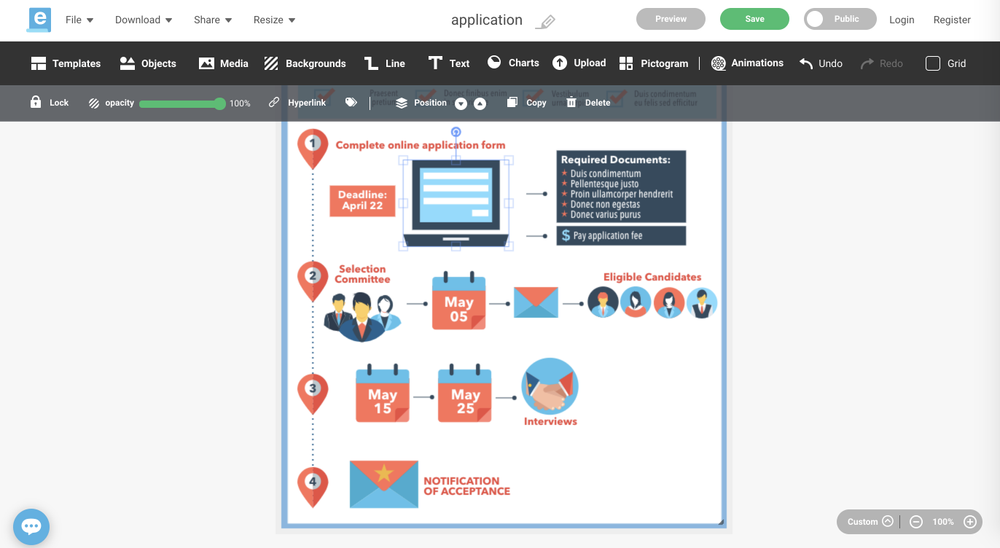
Task: Open the chat support bubble
Action: click(x=31, y=526)
